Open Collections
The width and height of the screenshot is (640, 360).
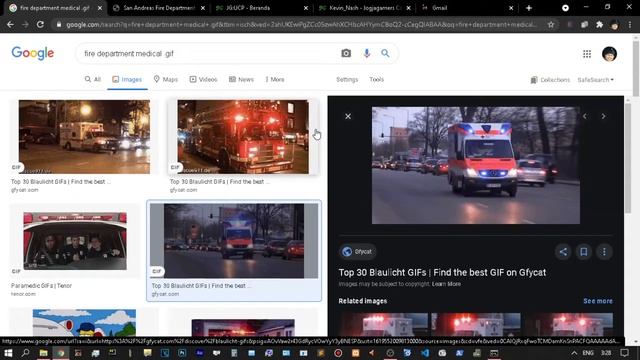tap(550, 80)
